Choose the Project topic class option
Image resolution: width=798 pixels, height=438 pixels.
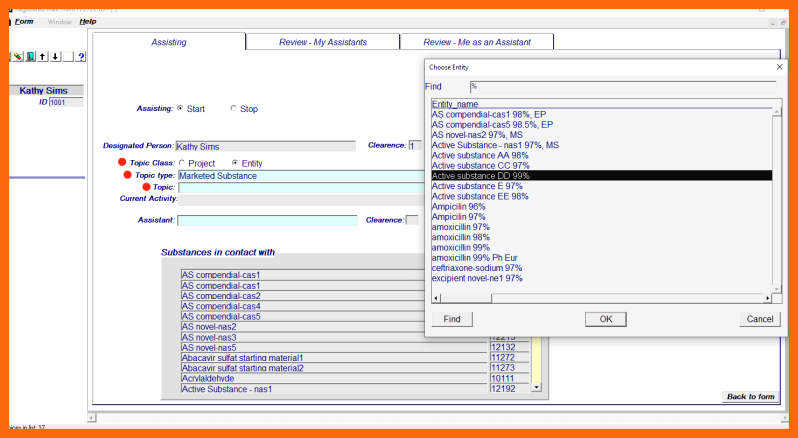pyautogui.click(x=182, y=163)
